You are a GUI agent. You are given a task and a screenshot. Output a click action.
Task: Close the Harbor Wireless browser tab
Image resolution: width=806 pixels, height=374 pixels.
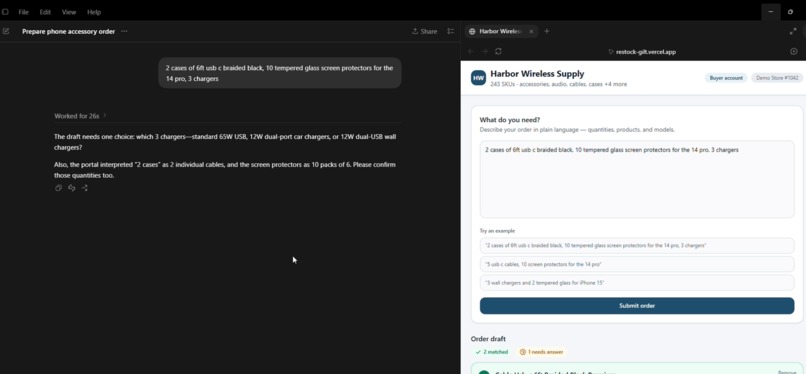(x=531, y=31)
